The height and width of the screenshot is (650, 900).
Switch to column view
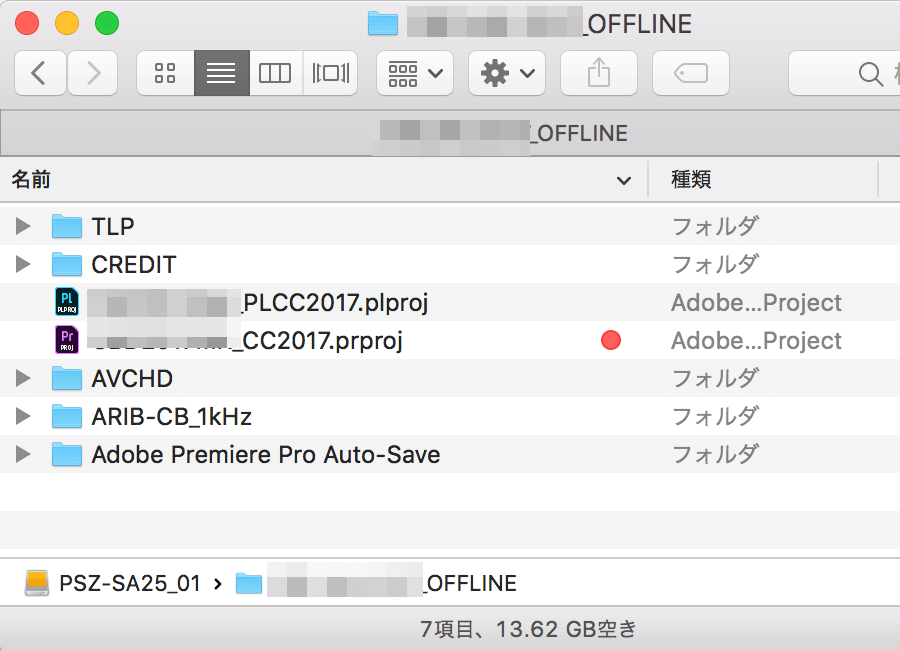point(275,73)
